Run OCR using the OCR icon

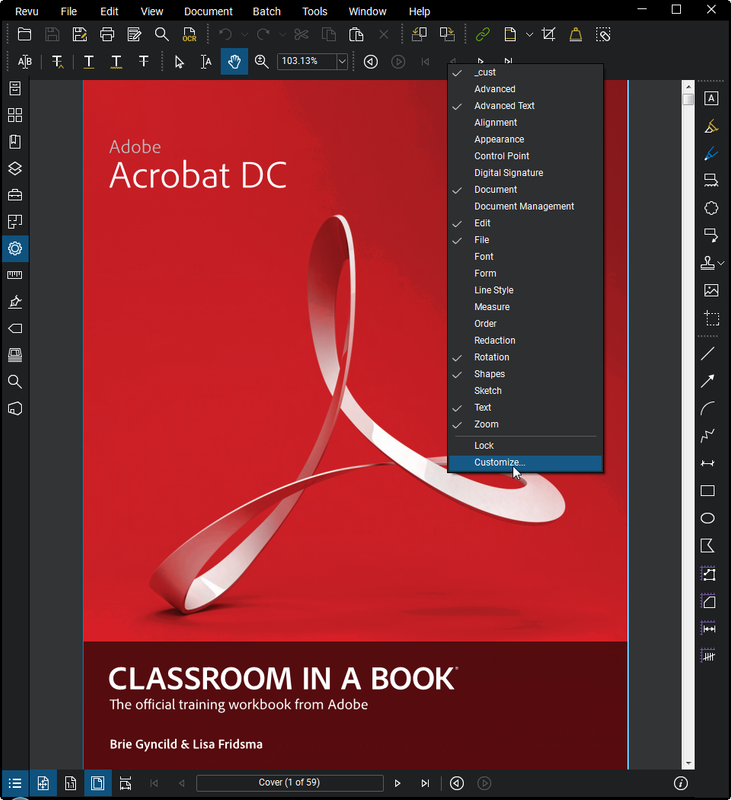(x=189, y=35)
